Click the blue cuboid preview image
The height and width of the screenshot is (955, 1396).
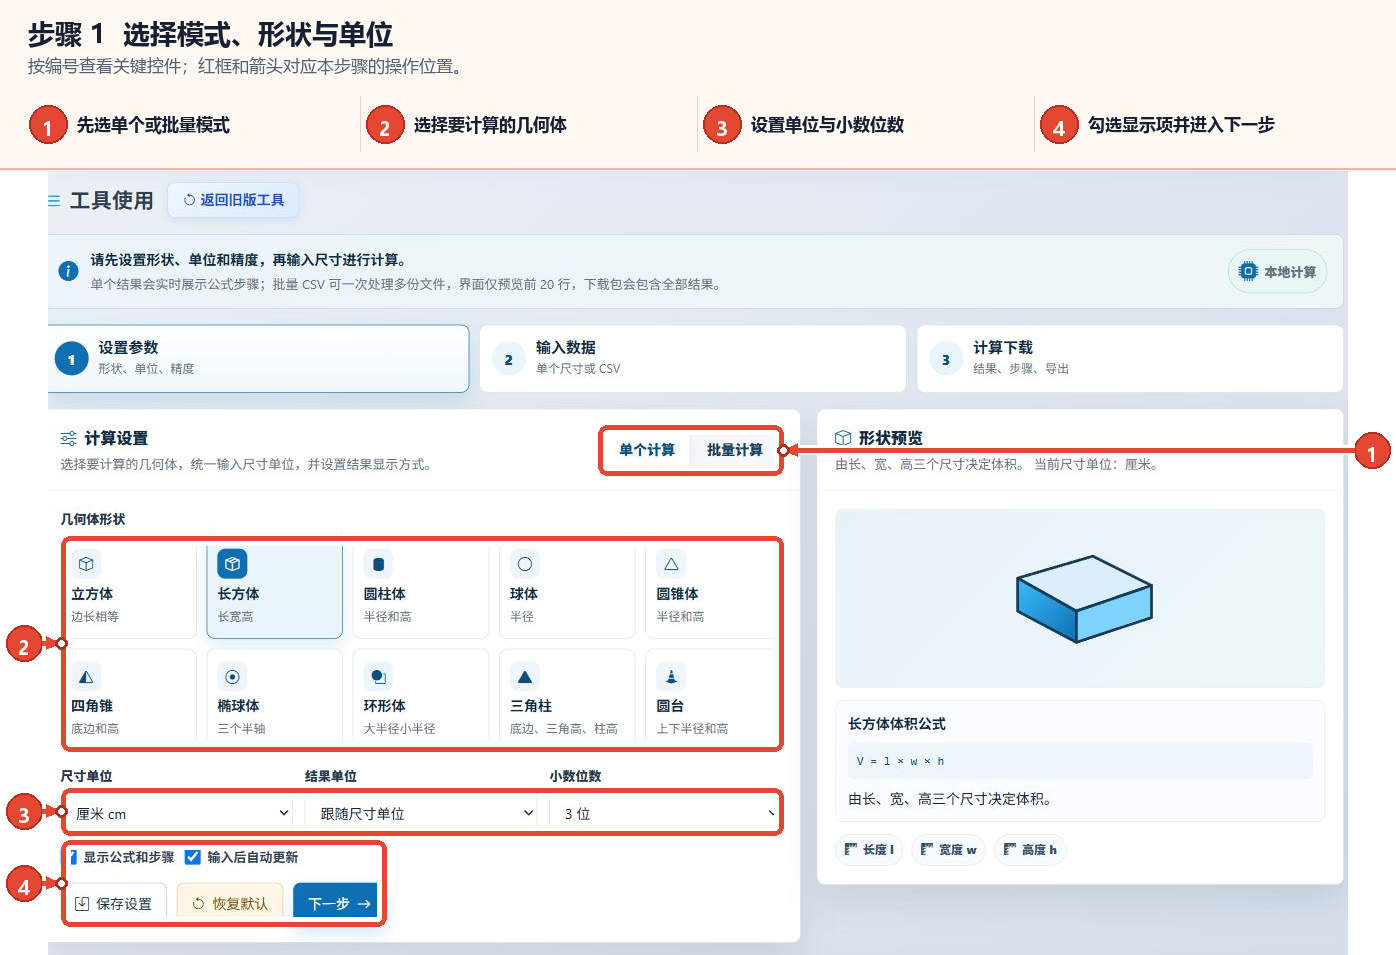tap(1084, 598)
